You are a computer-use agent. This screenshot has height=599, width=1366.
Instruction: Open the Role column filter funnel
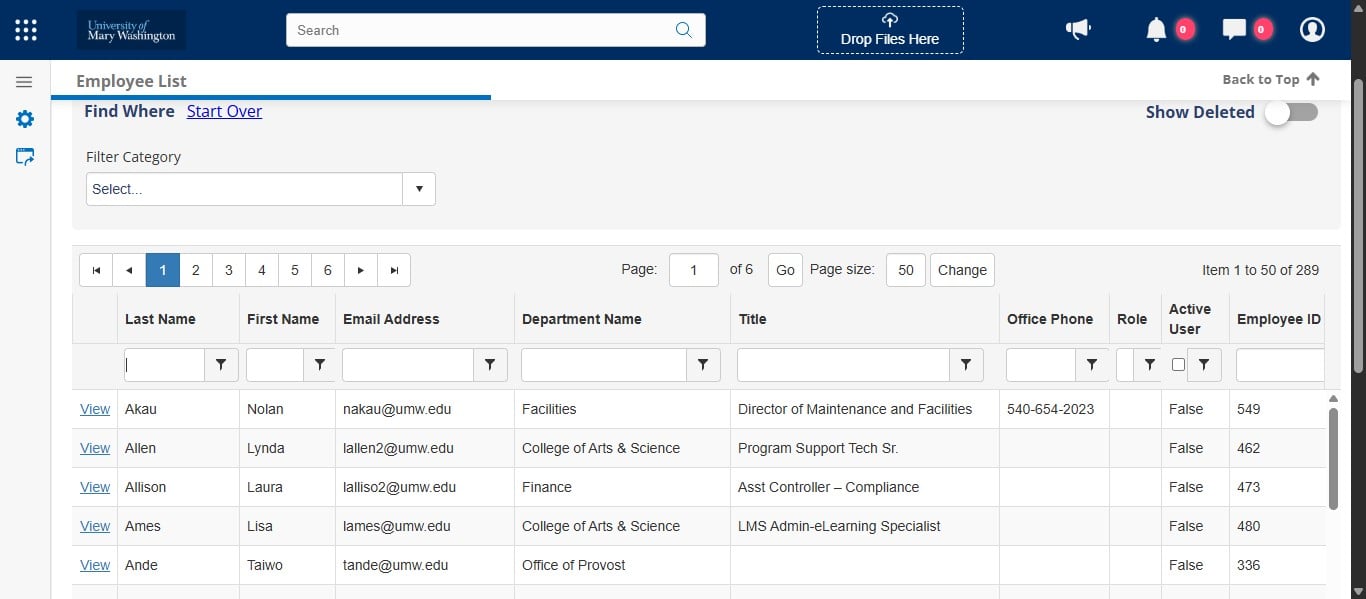coord(1150,365)
